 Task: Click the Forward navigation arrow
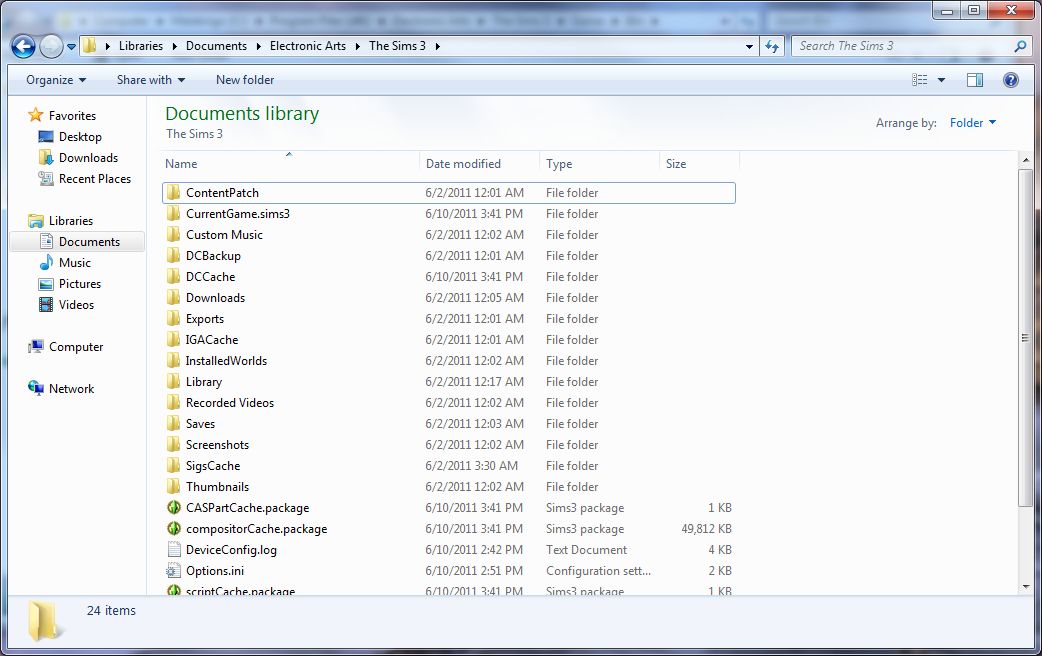pos(51,47)
